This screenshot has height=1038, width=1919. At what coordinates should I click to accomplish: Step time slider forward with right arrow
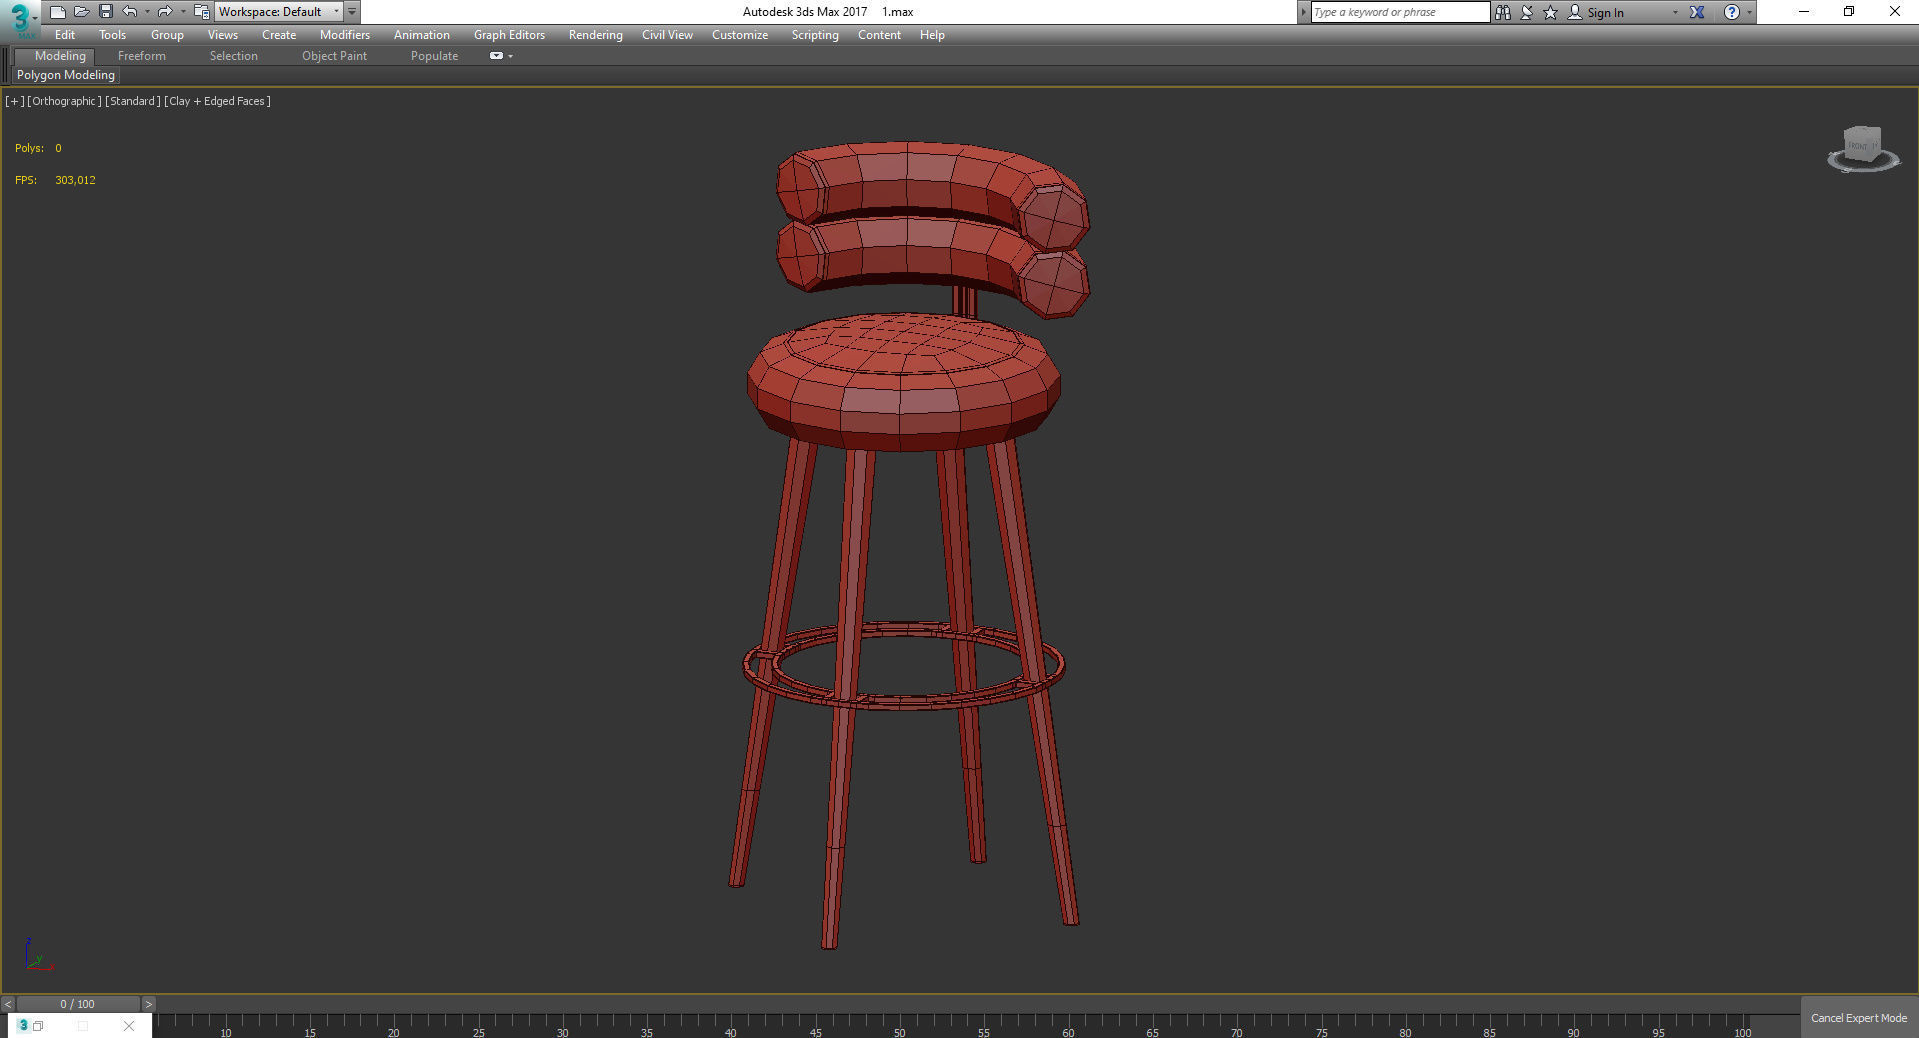[x=149, y=1004]
